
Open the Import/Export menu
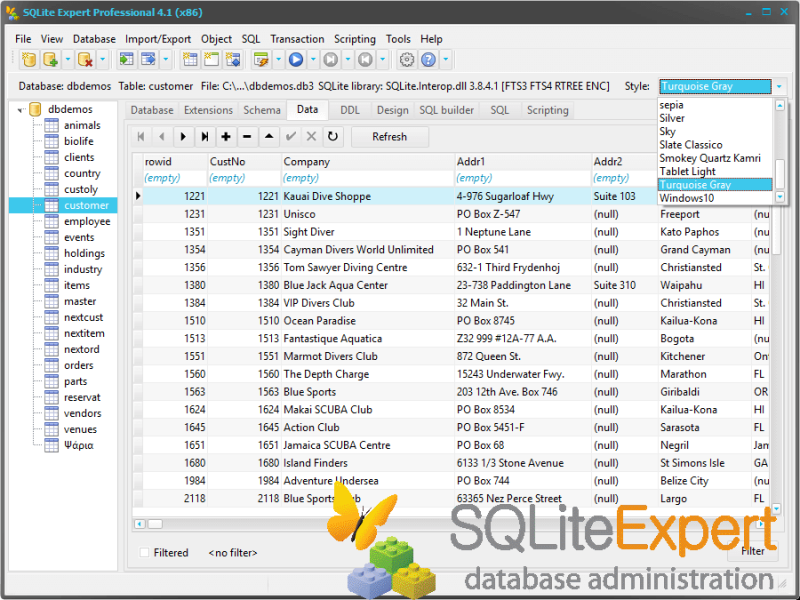click(x=158, y=39)
